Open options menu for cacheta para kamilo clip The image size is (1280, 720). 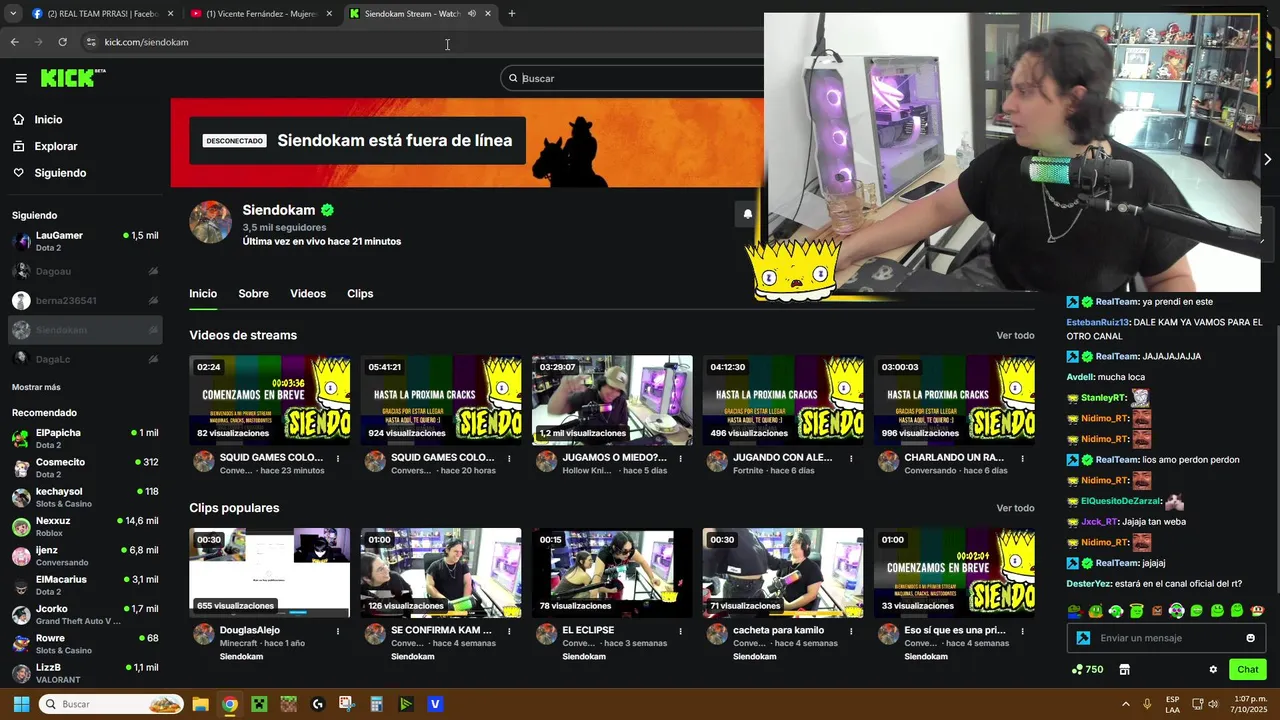(x=851, y=631)
